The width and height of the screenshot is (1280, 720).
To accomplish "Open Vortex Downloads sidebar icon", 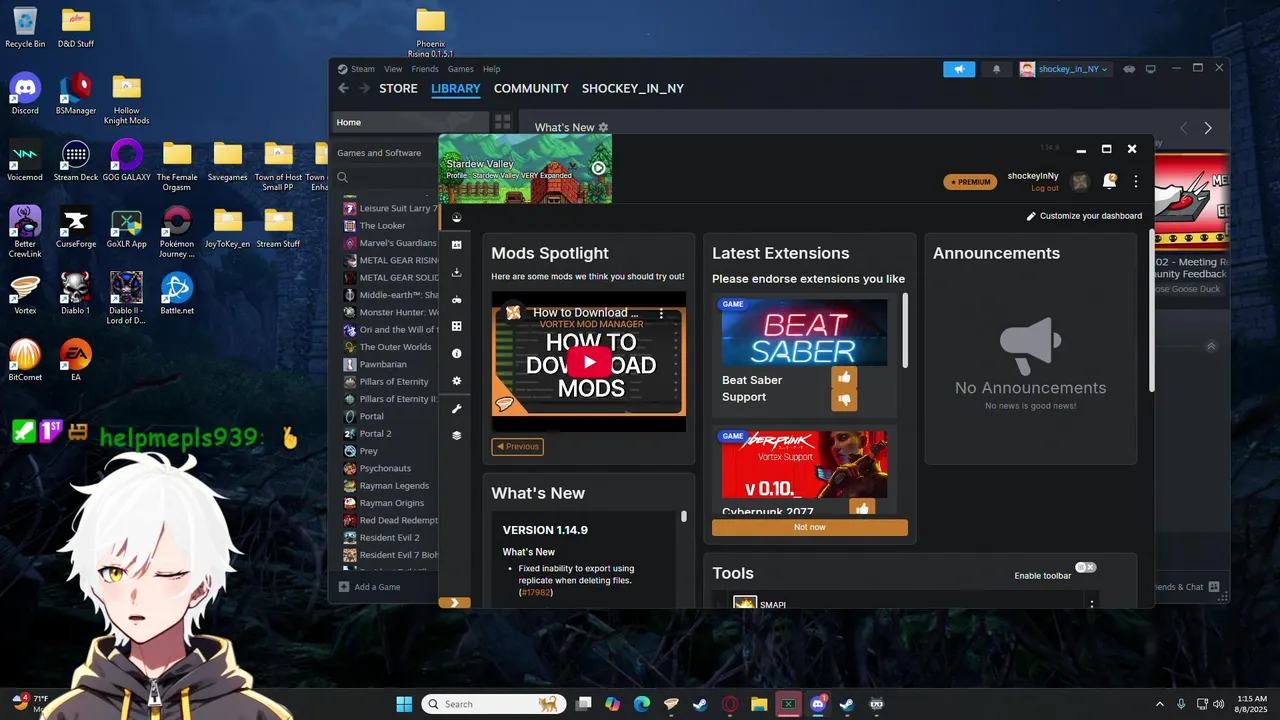I will (457, 272).
